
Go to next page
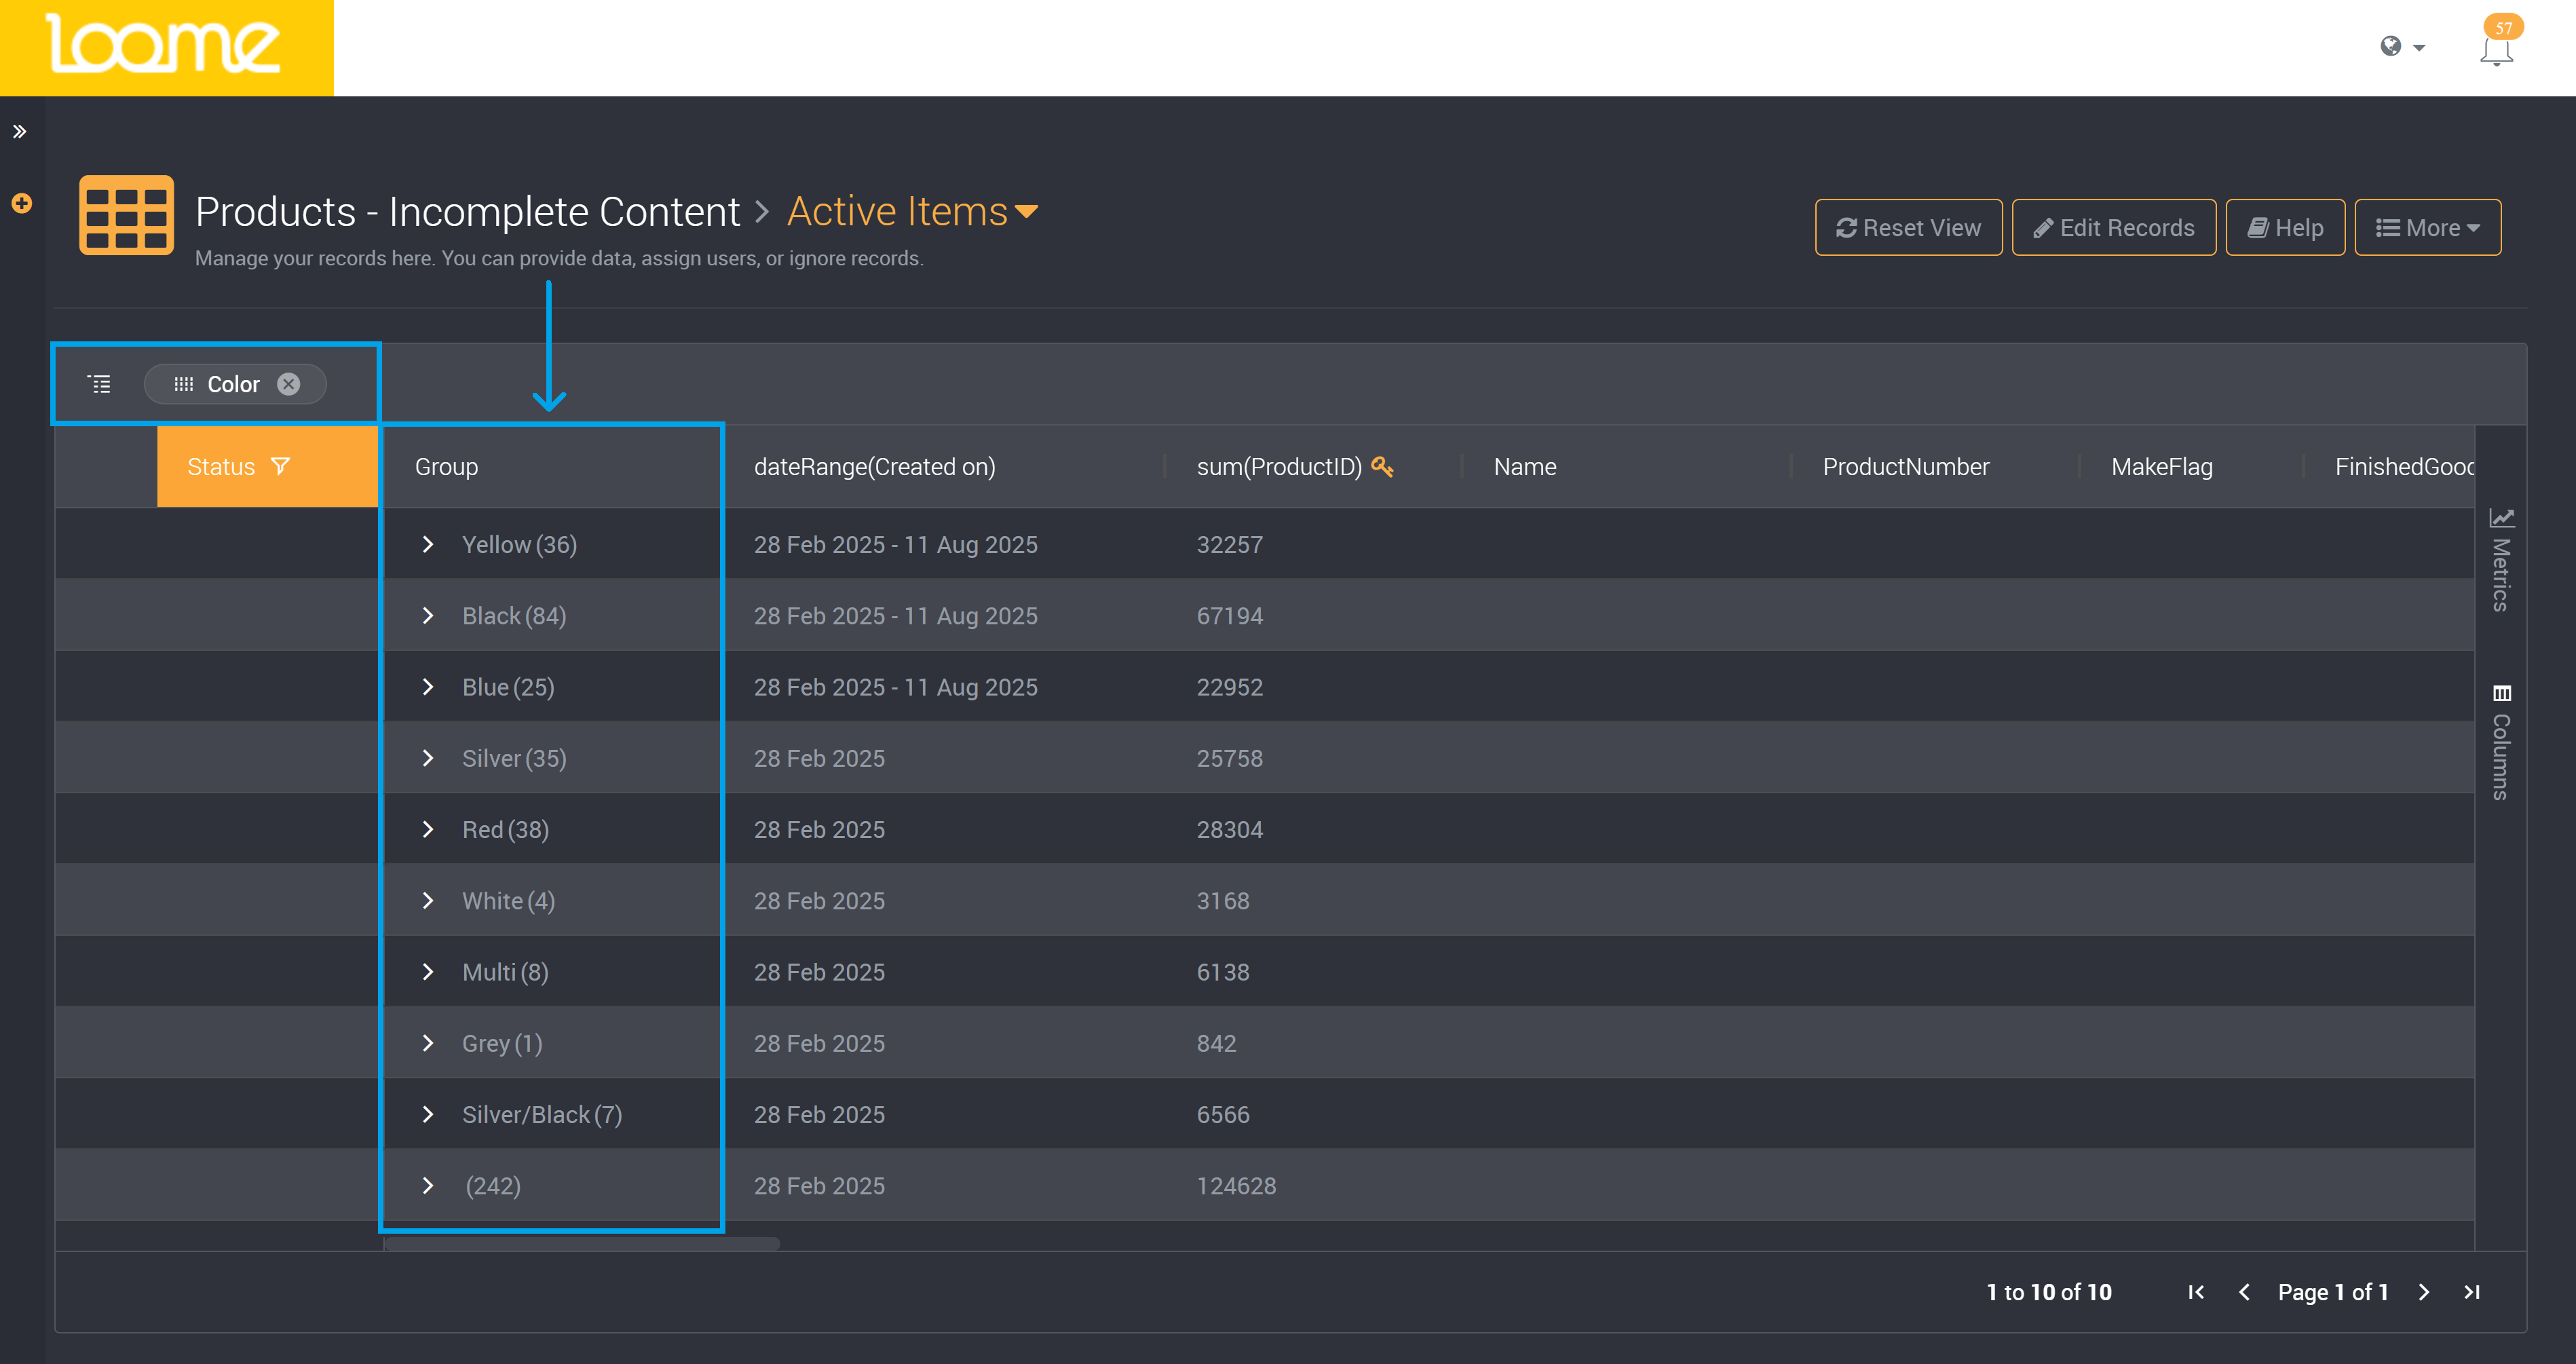click(2424, 1292)
